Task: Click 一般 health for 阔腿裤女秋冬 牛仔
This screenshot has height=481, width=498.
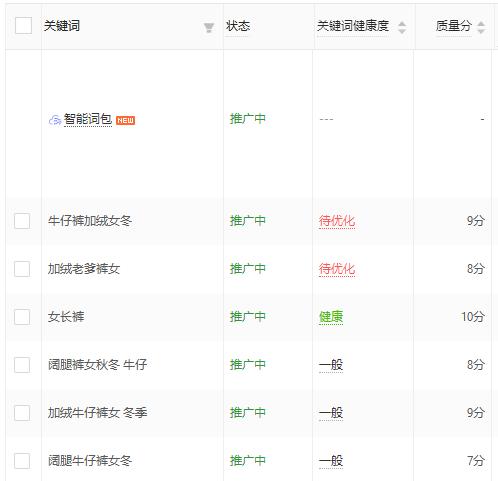Action: pyautogui.click(x=331, y=365)
